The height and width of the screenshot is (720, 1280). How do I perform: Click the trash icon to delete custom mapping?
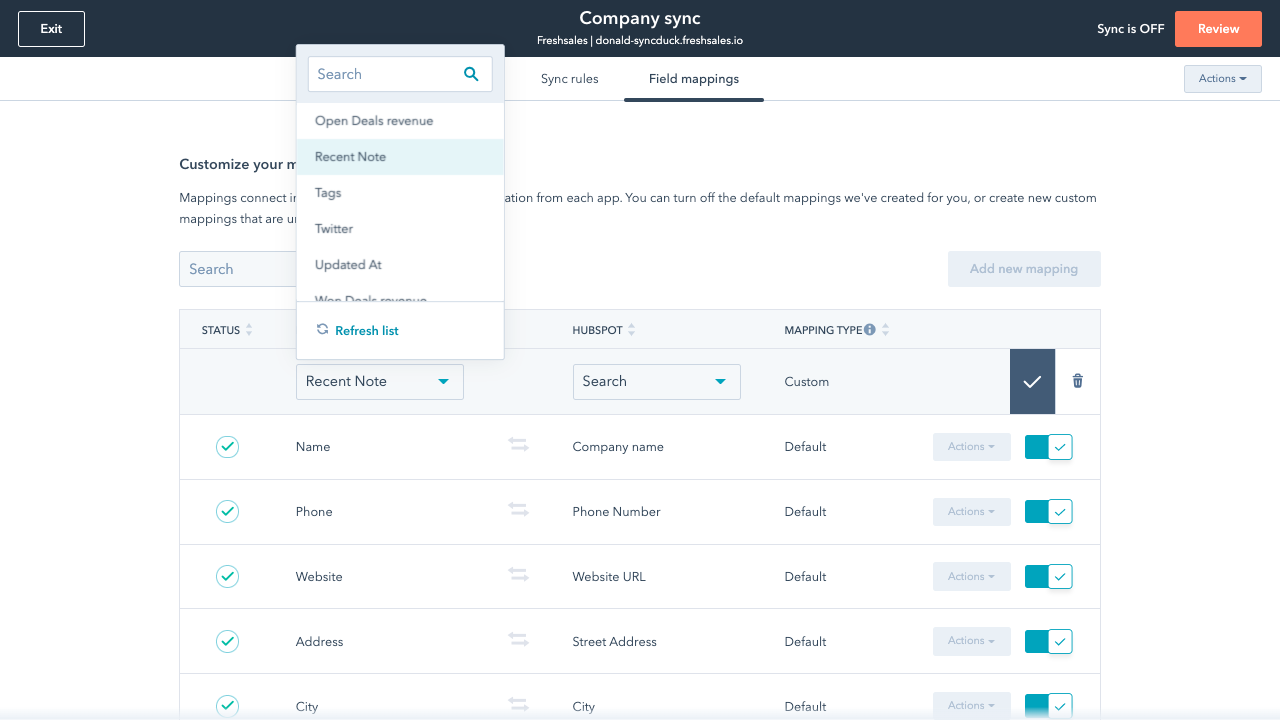tap(1077, 381)
